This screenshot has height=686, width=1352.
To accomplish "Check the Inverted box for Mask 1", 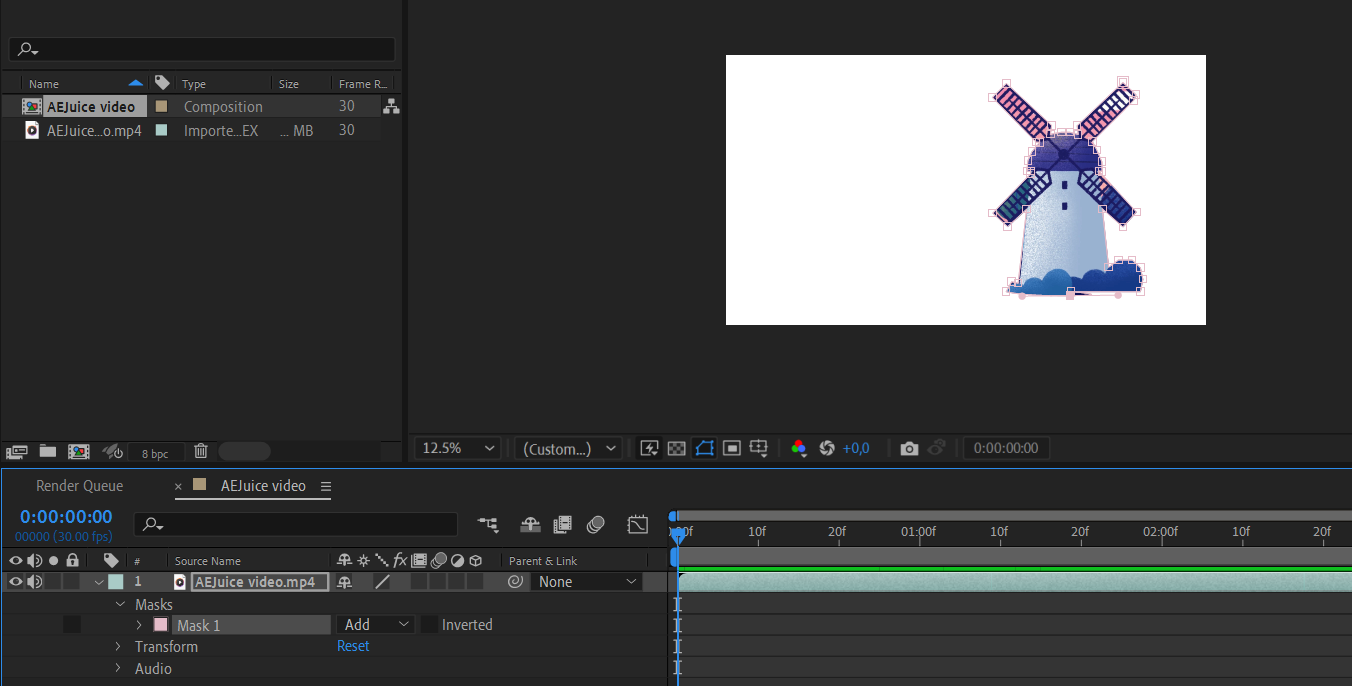I will pos(429,625).
